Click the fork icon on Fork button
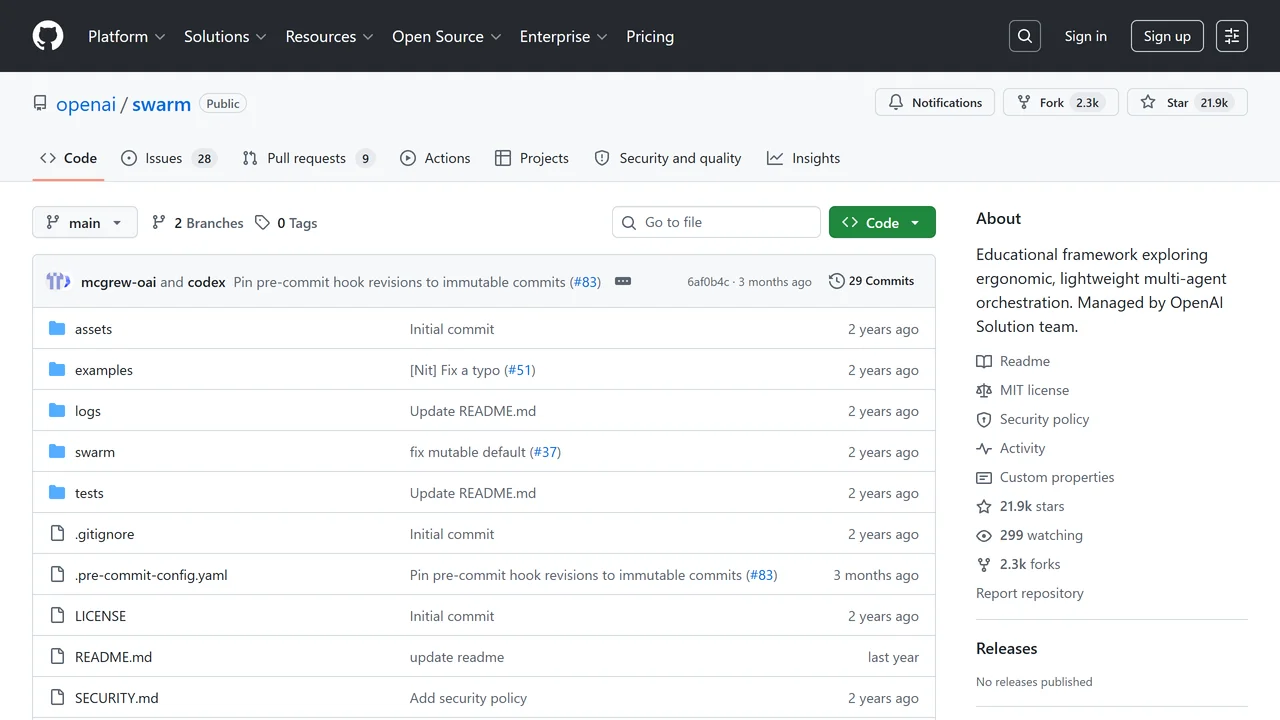 1024,102
